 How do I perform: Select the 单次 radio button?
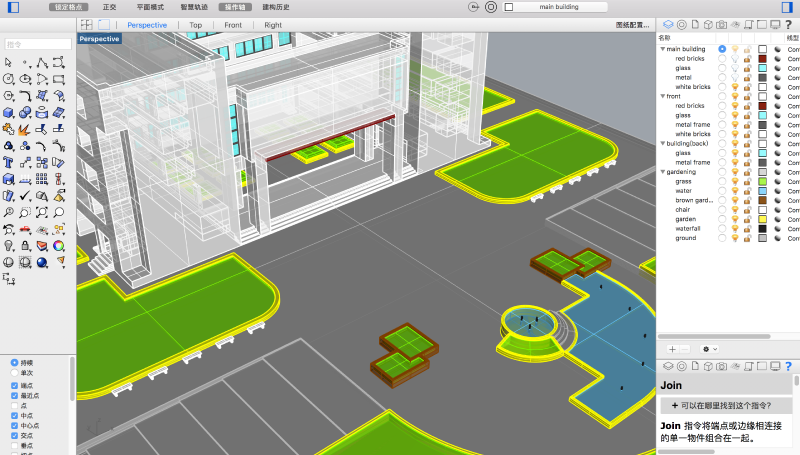pyautogui.click(x=14, y=373)
